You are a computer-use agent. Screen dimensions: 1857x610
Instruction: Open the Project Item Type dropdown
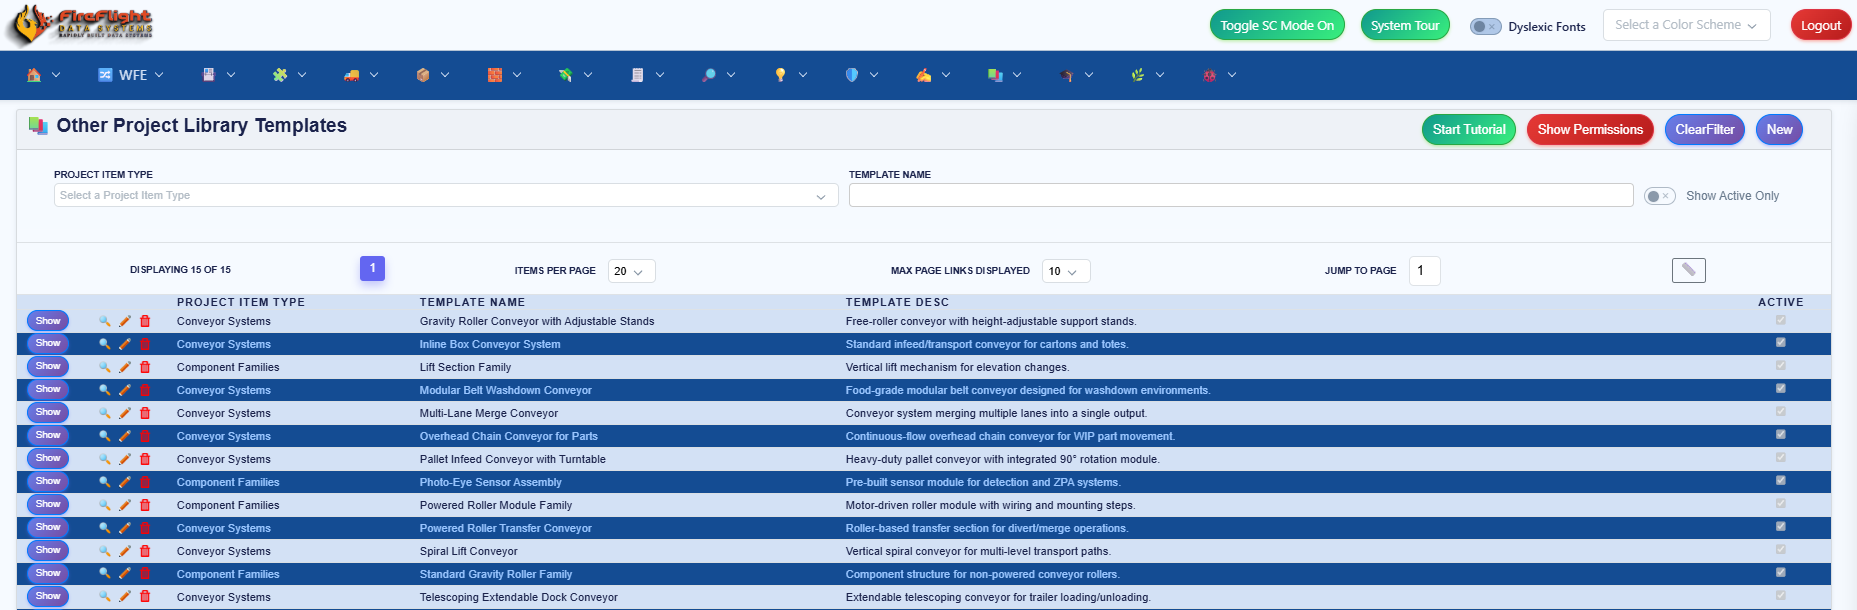click(446, 195)
